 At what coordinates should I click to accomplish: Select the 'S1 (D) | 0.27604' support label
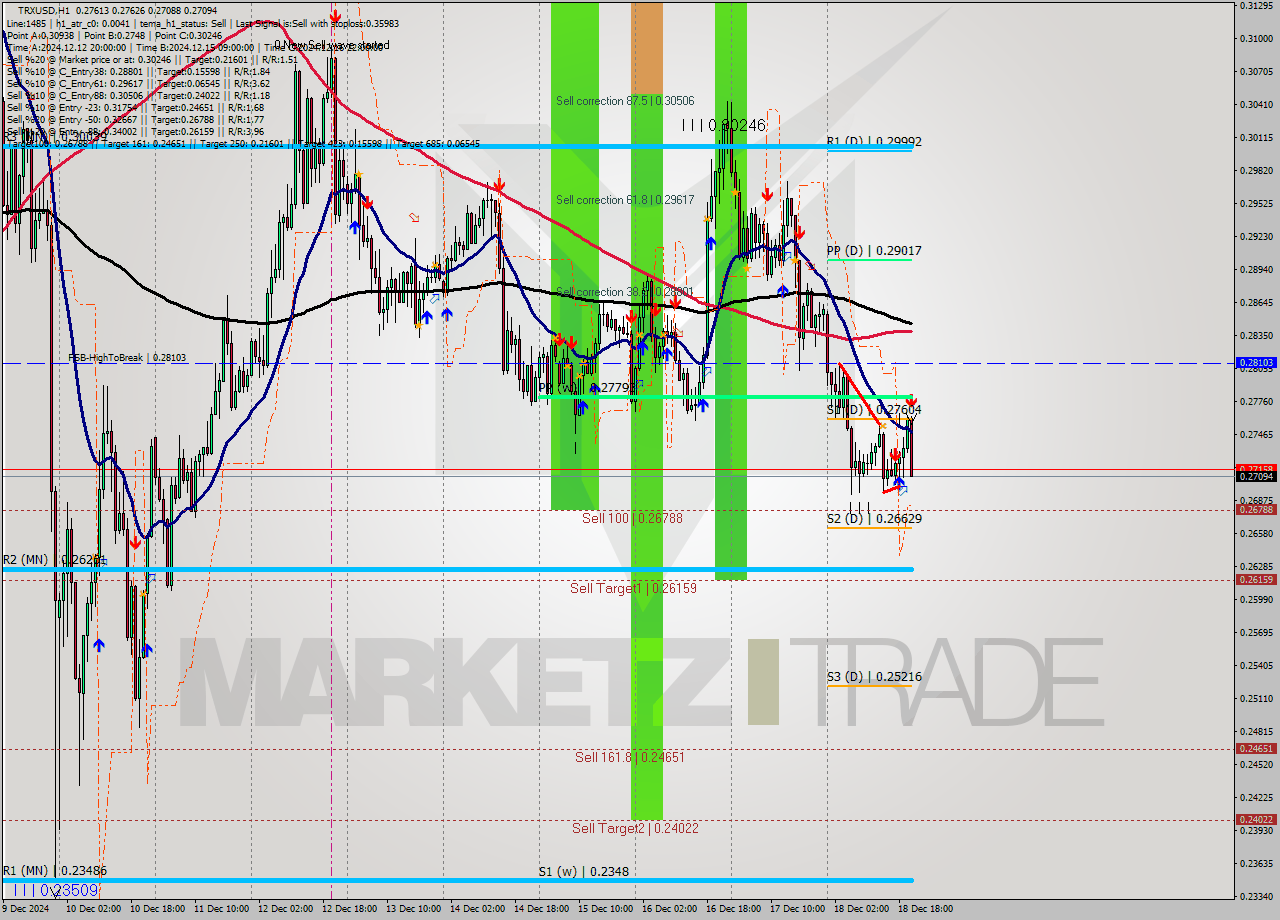tap(874, 410)
